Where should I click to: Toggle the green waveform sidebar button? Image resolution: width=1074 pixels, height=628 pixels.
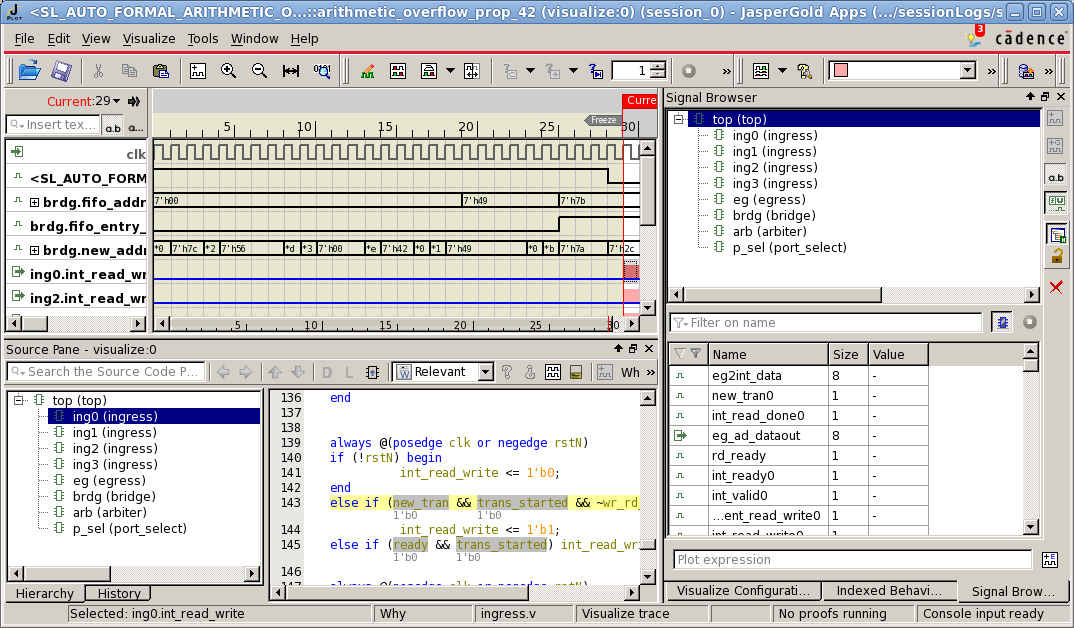point(1056,202)
